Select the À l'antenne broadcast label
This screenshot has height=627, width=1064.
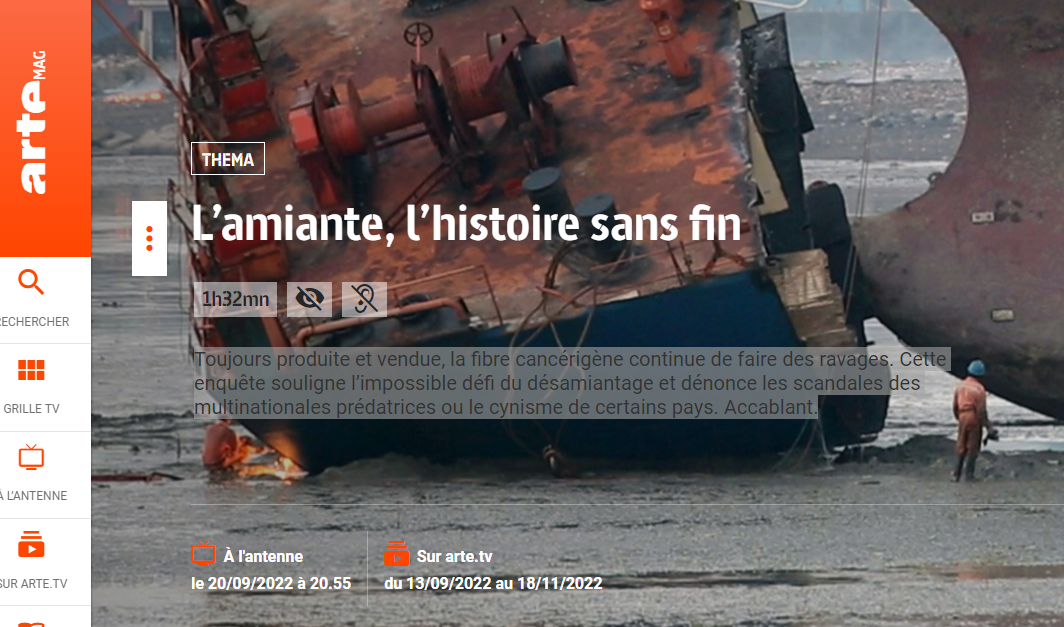click(263, 556)
